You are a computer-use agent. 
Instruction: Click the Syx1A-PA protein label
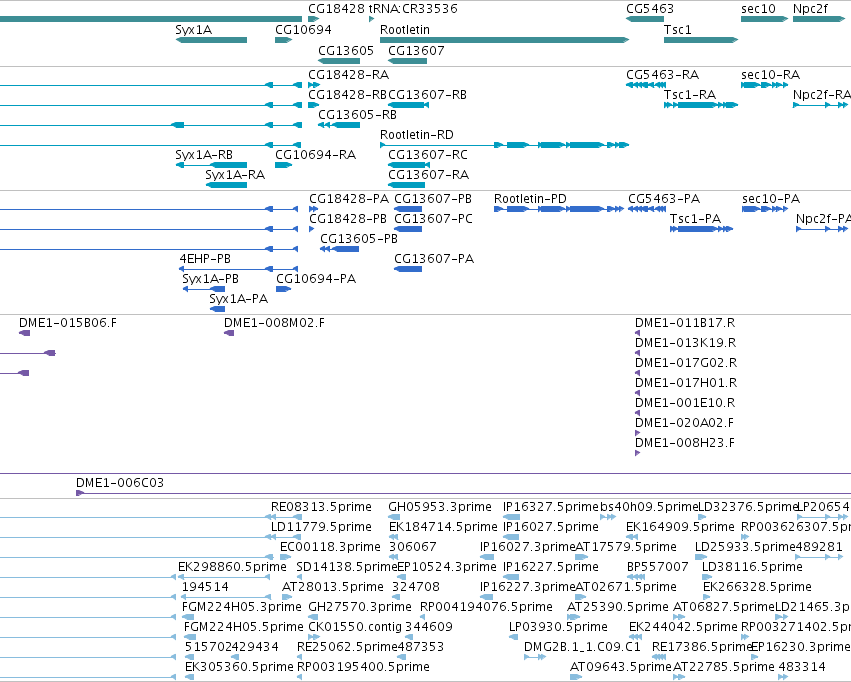239,299
